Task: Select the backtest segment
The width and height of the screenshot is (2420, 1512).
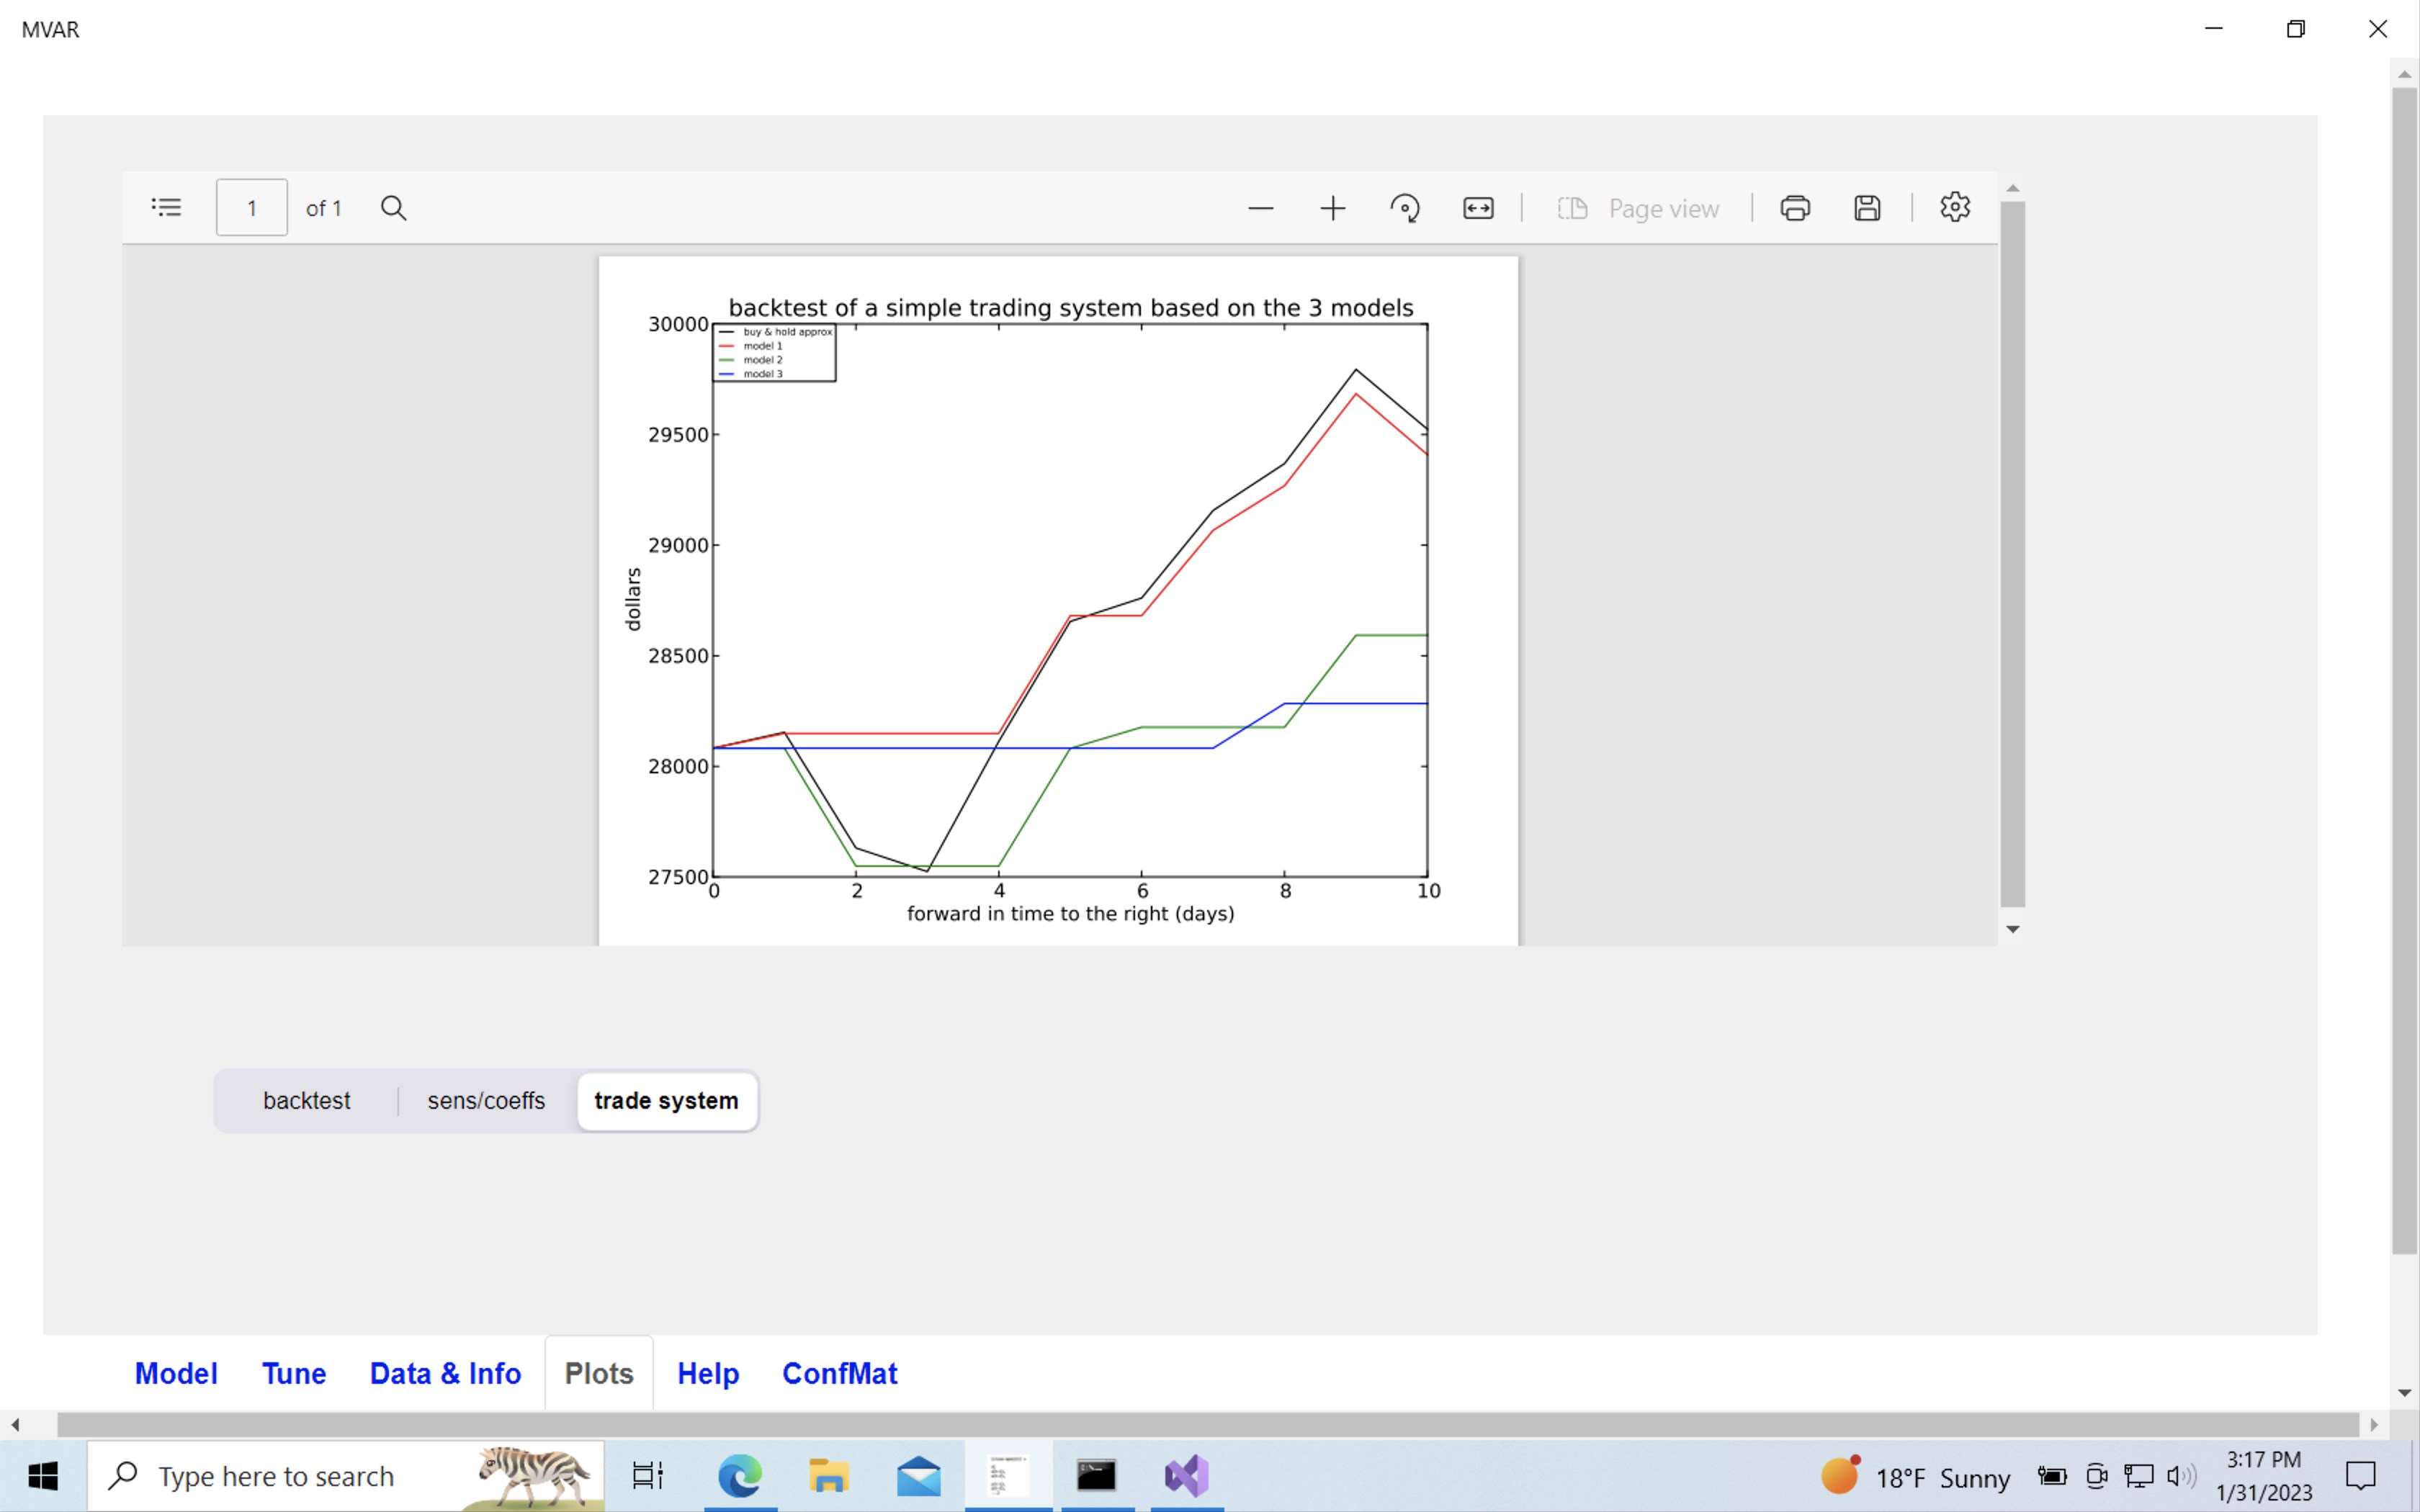Action: click(306, 1100)
